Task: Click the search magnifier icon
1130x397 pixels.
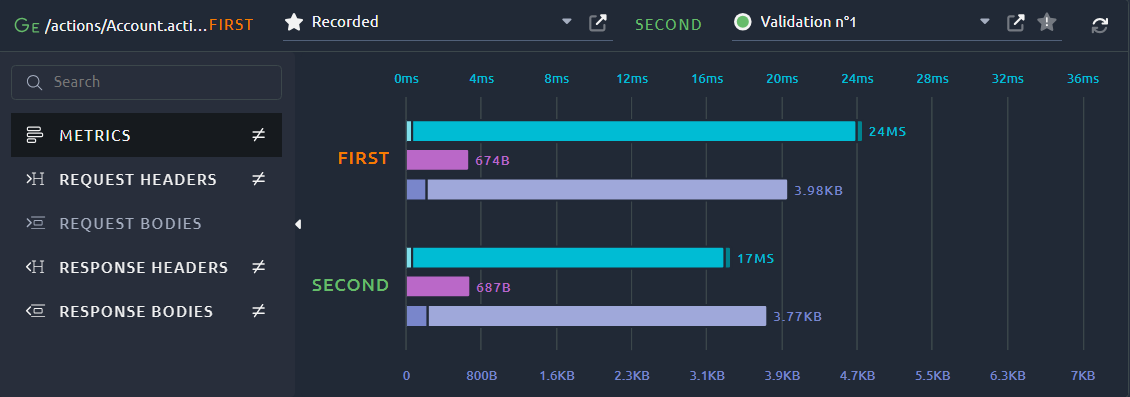Action: click(34, 82)
